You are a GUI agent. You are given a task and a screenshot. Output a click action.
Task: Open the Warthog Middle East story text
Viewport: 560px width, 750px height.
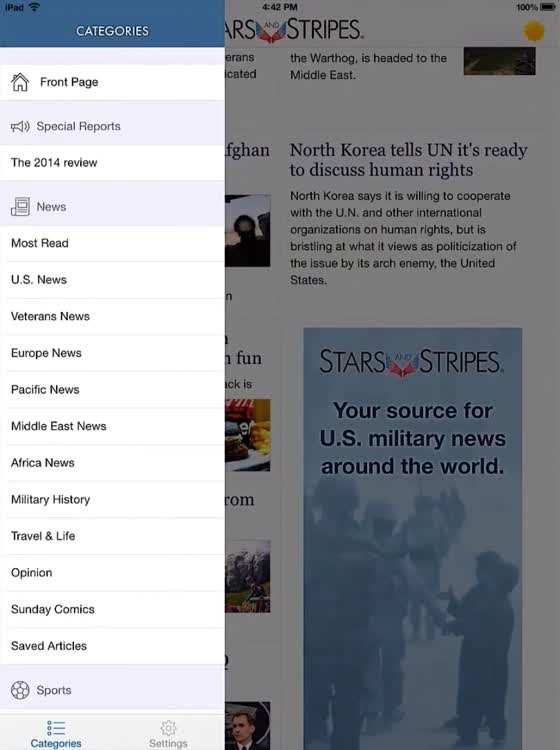coord(368,66)
